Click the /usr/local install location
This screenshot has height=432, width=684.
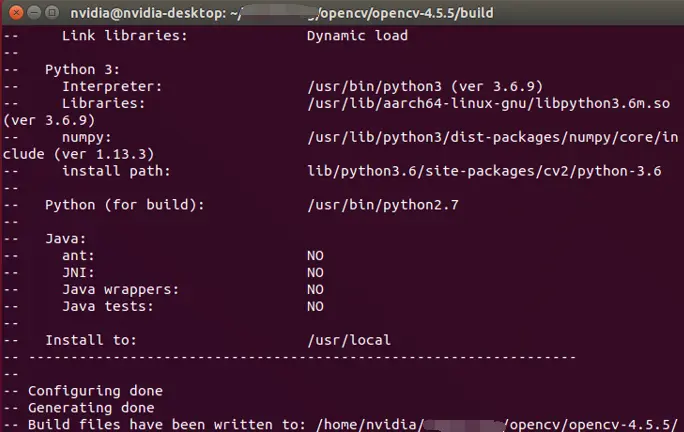[x=349, y=340]
